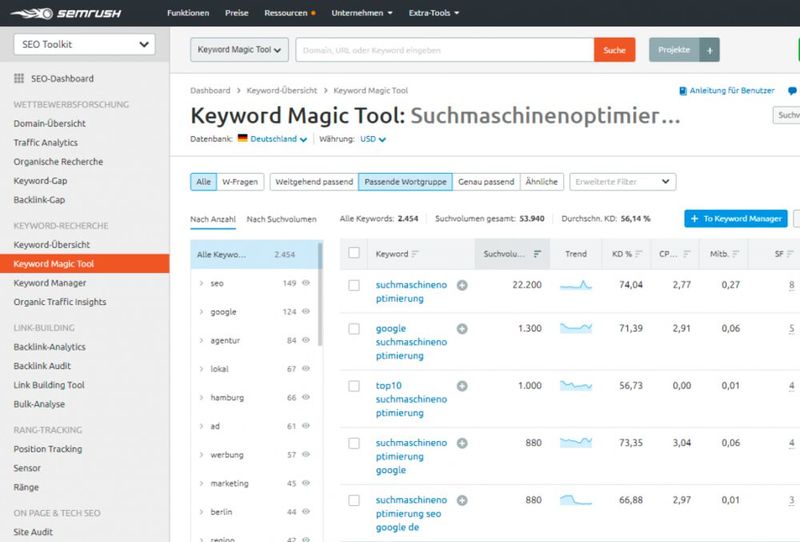This screenshot has height=542, width=800.
Task: Open USD currency dropdown
Action: [373, 139]
